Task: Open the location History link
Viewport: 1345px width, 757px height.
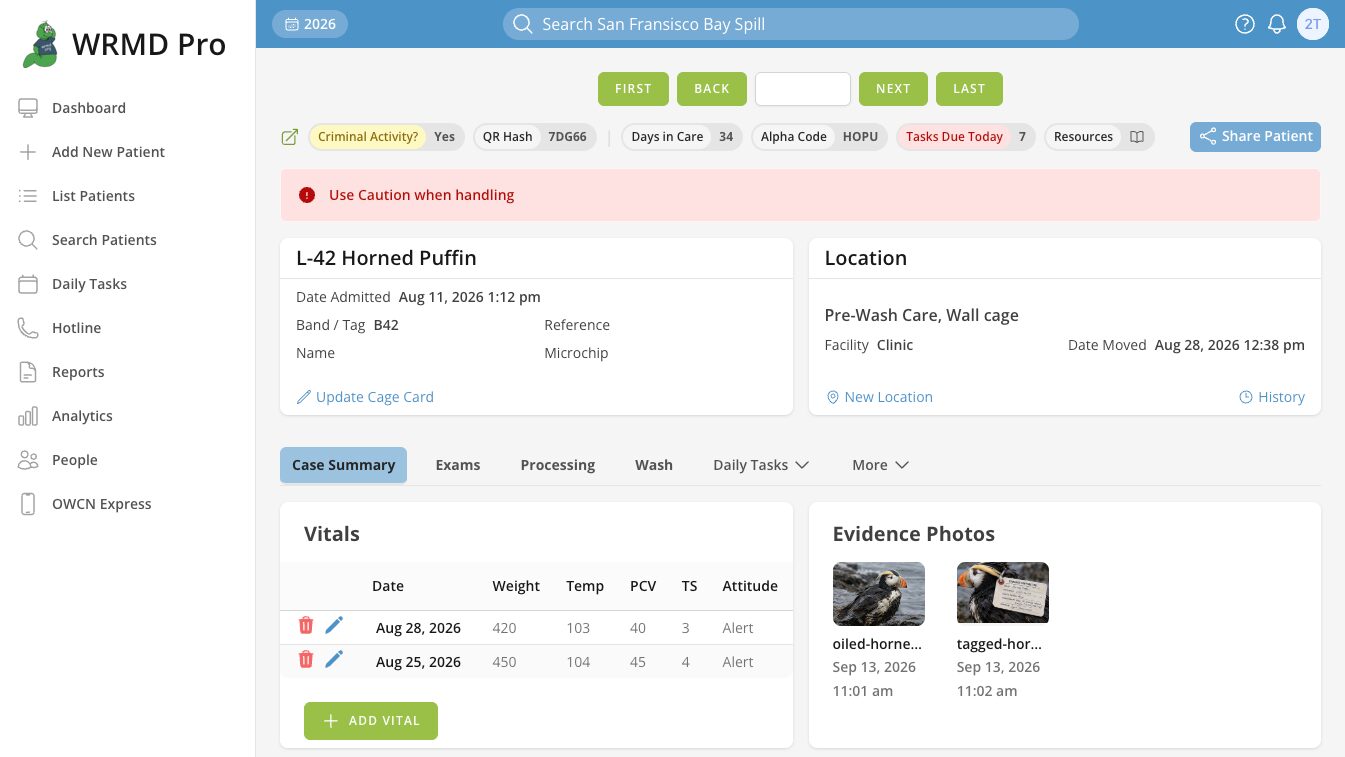Action: click(1272, 397)
